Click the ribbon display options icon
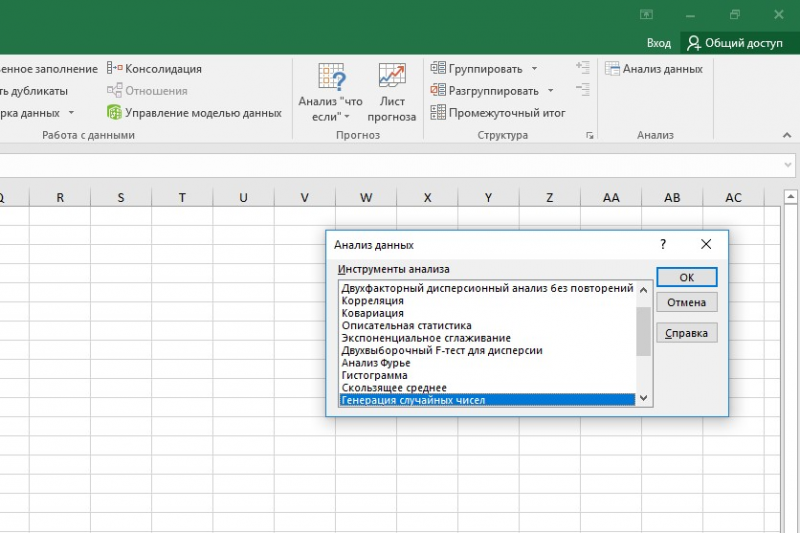This screenshot has height=533, width=800. (646, 15)
